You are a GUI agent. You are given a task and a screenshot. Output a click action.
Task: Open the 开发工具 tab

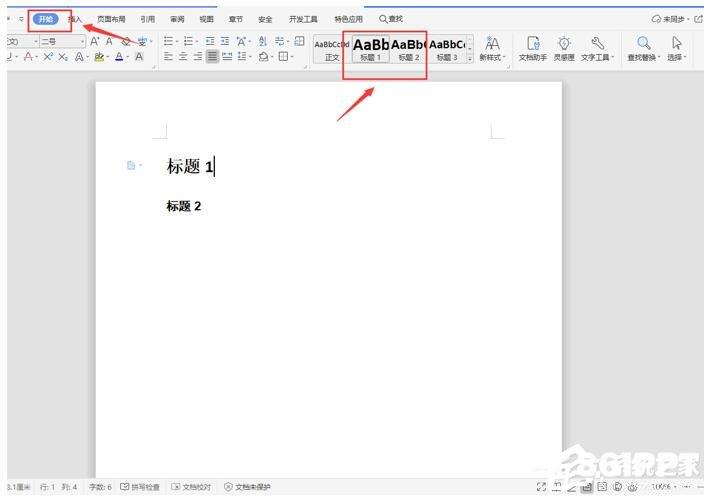coord(303,19)
